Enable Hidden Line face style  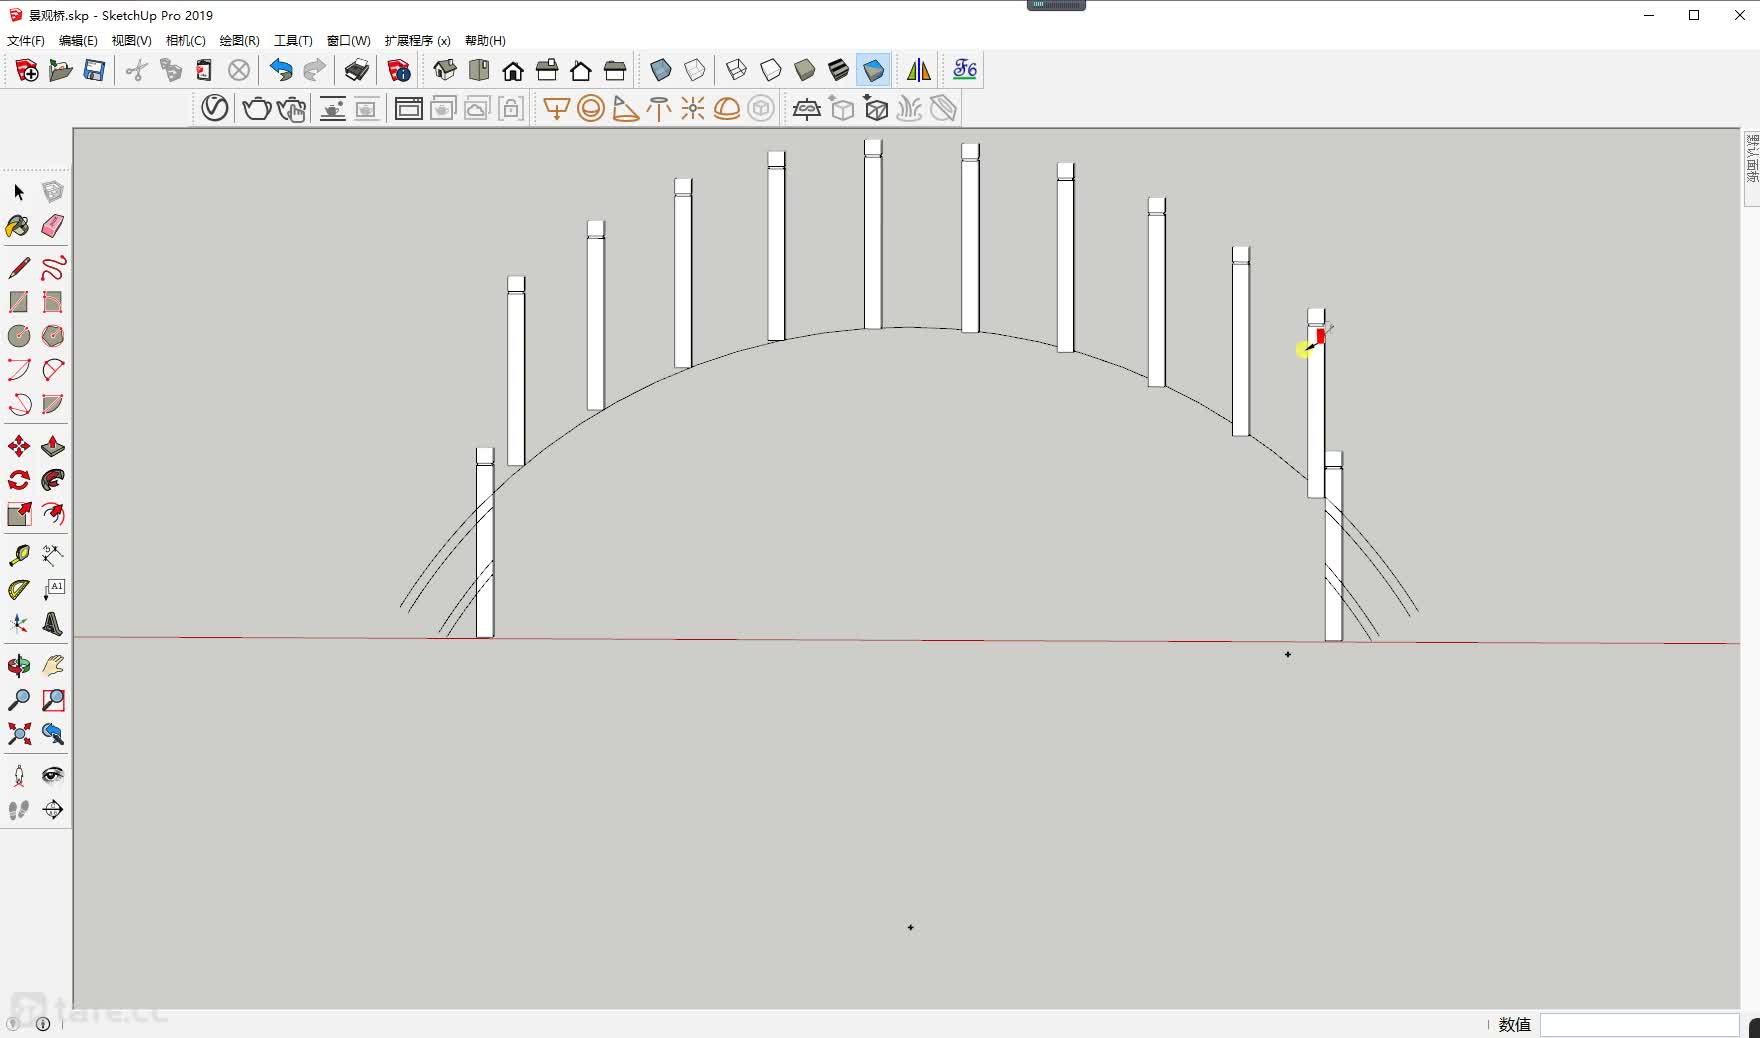(x=771, y=70)
